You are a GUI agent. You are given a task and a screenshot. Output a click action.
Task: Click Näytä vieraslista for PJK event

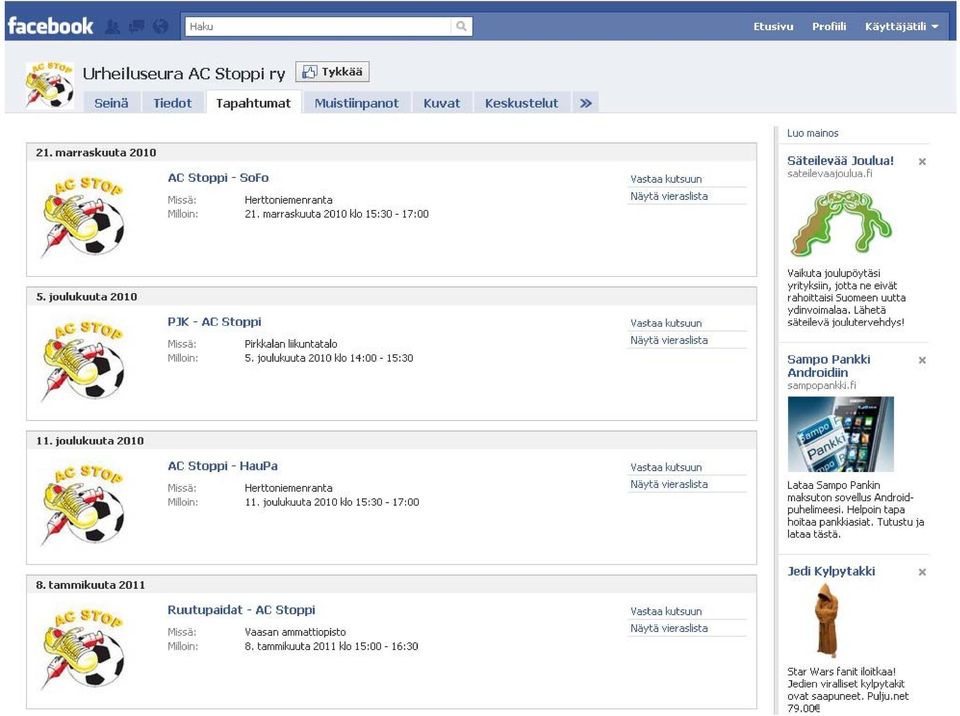(x=669, y=340)
